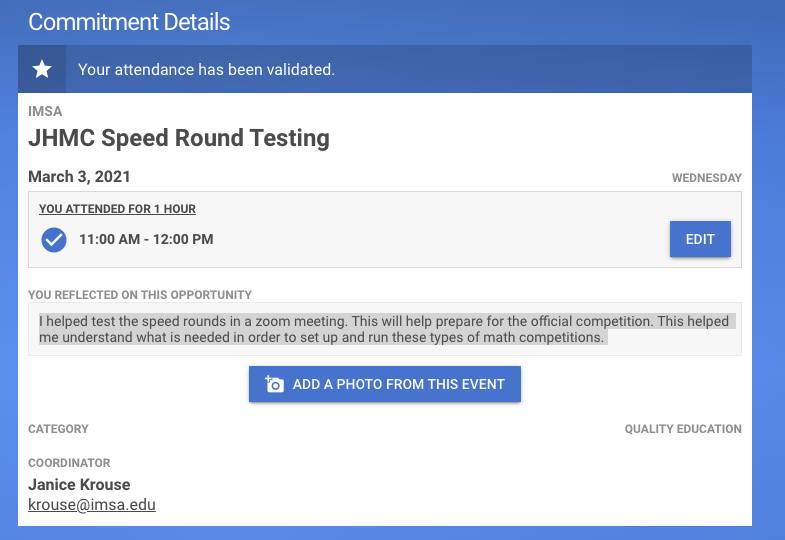
Task: Open the krouse@imsa.edu email link
Action: [92, 504]
